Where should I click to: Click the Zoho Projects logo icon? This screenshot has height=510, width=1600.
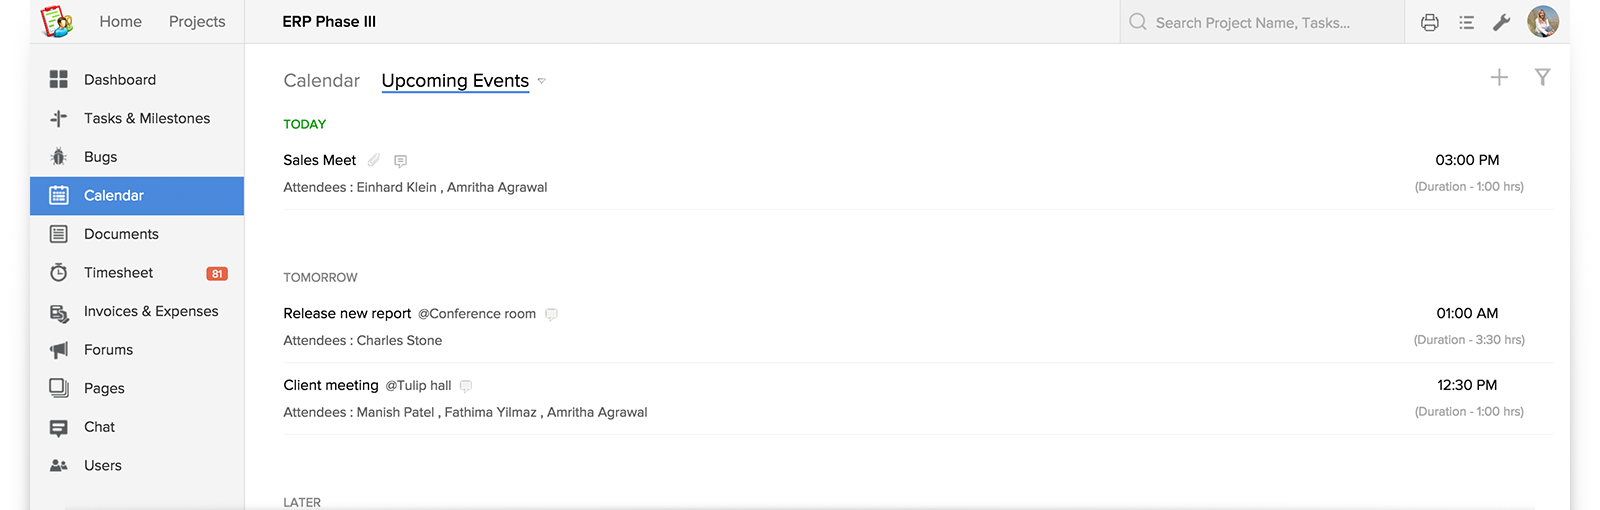pyautogui.click(x=56, y=21)
